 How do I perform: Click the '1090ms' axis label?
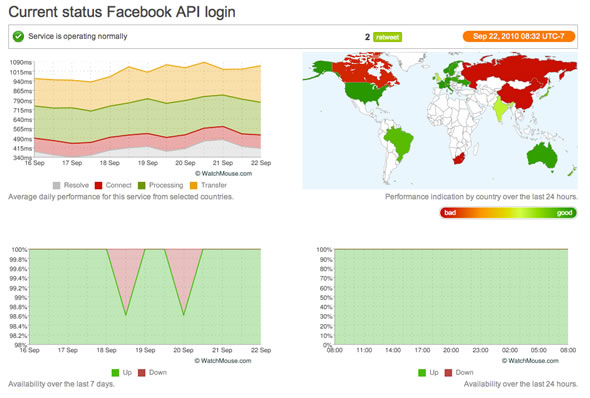(21, 62)
